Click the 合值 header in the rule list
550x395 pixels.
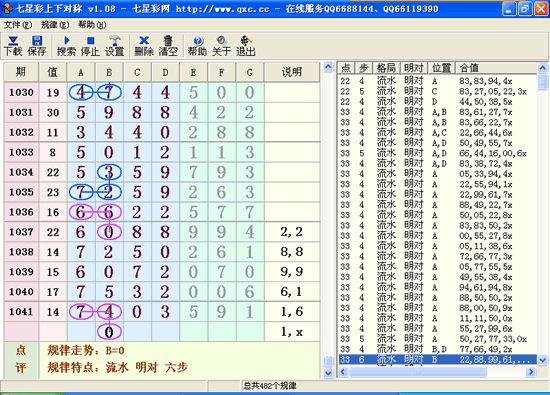coord(496,68)
